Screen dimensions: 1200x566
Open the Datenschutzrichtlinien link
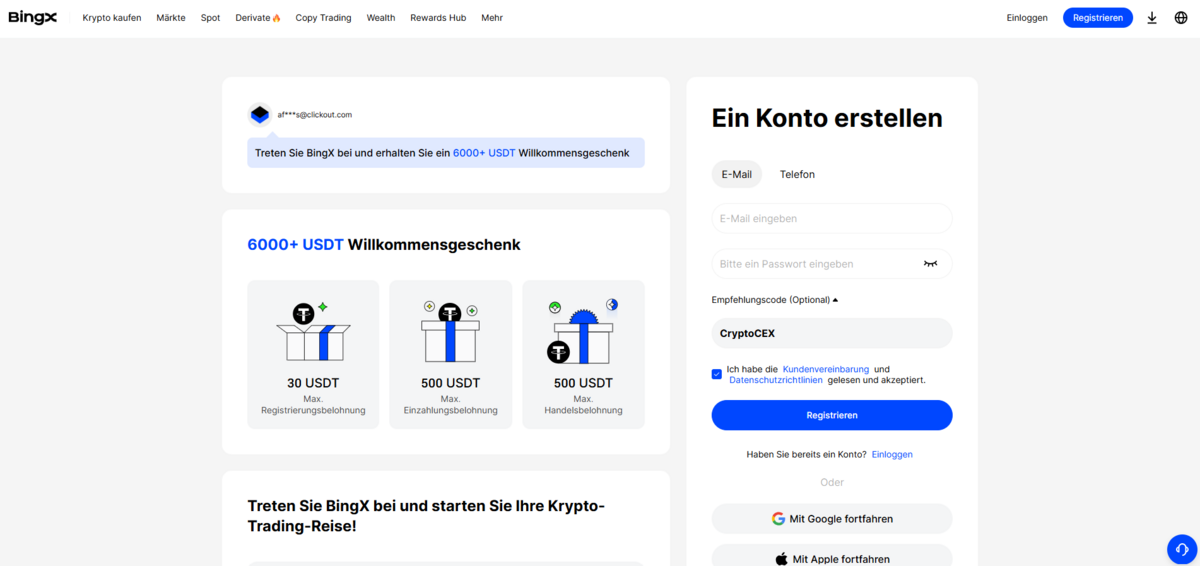pos(776,380)
